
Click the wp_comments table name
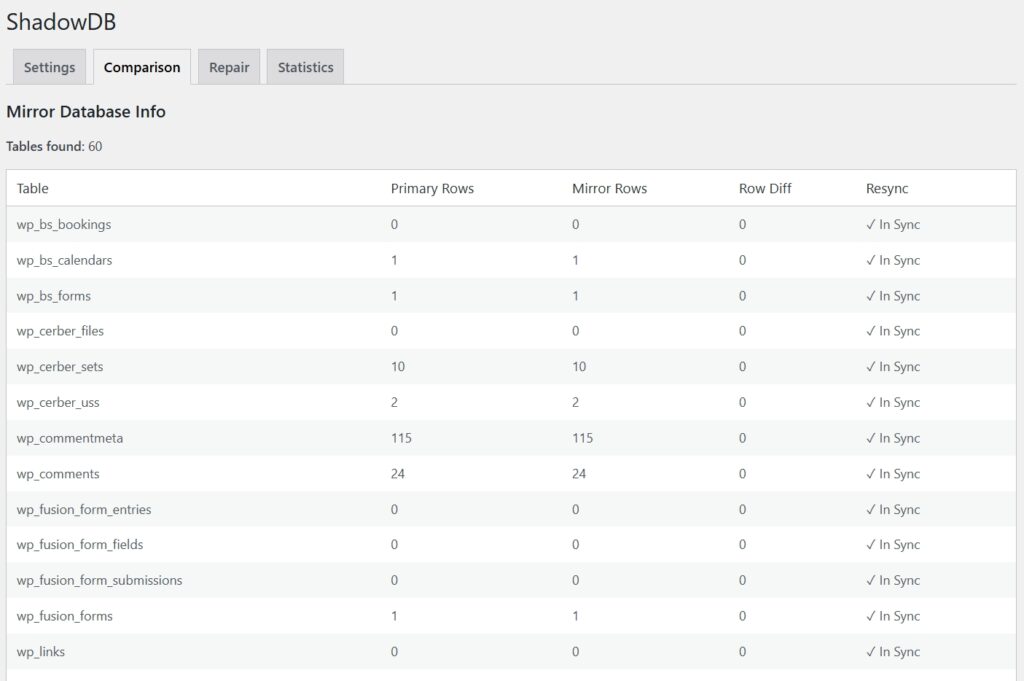(58, 474)
